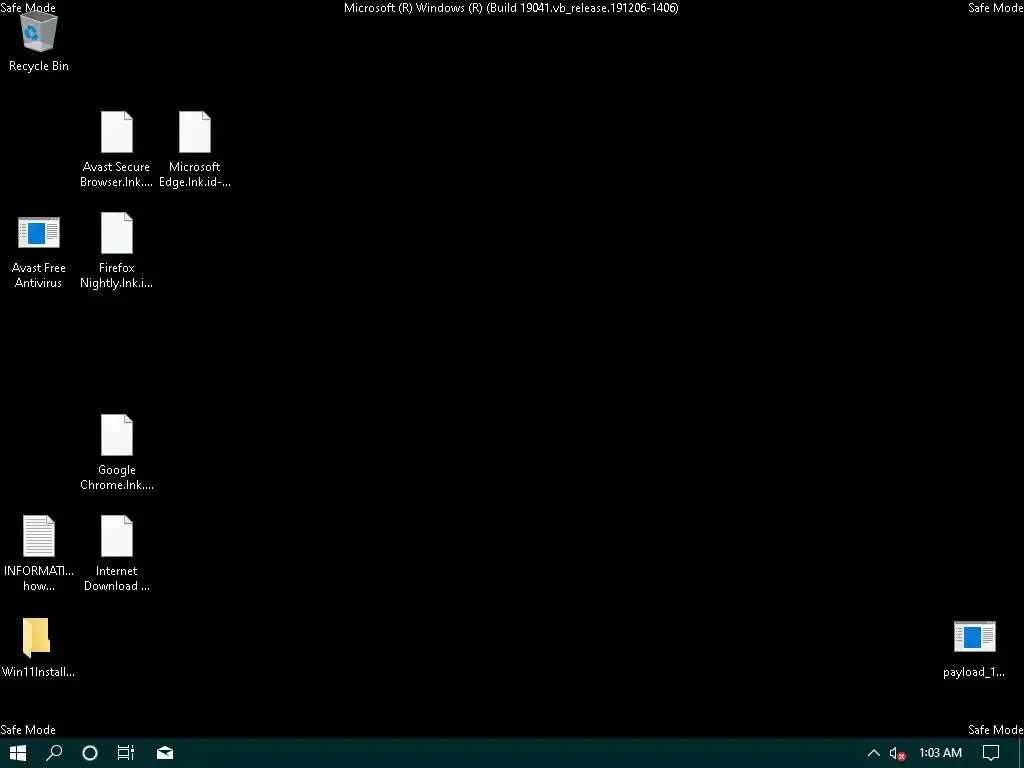Open taskbar search magnifier
Image resolution: width=1024 pixels, height=768 pixels.
coord(54,753)
